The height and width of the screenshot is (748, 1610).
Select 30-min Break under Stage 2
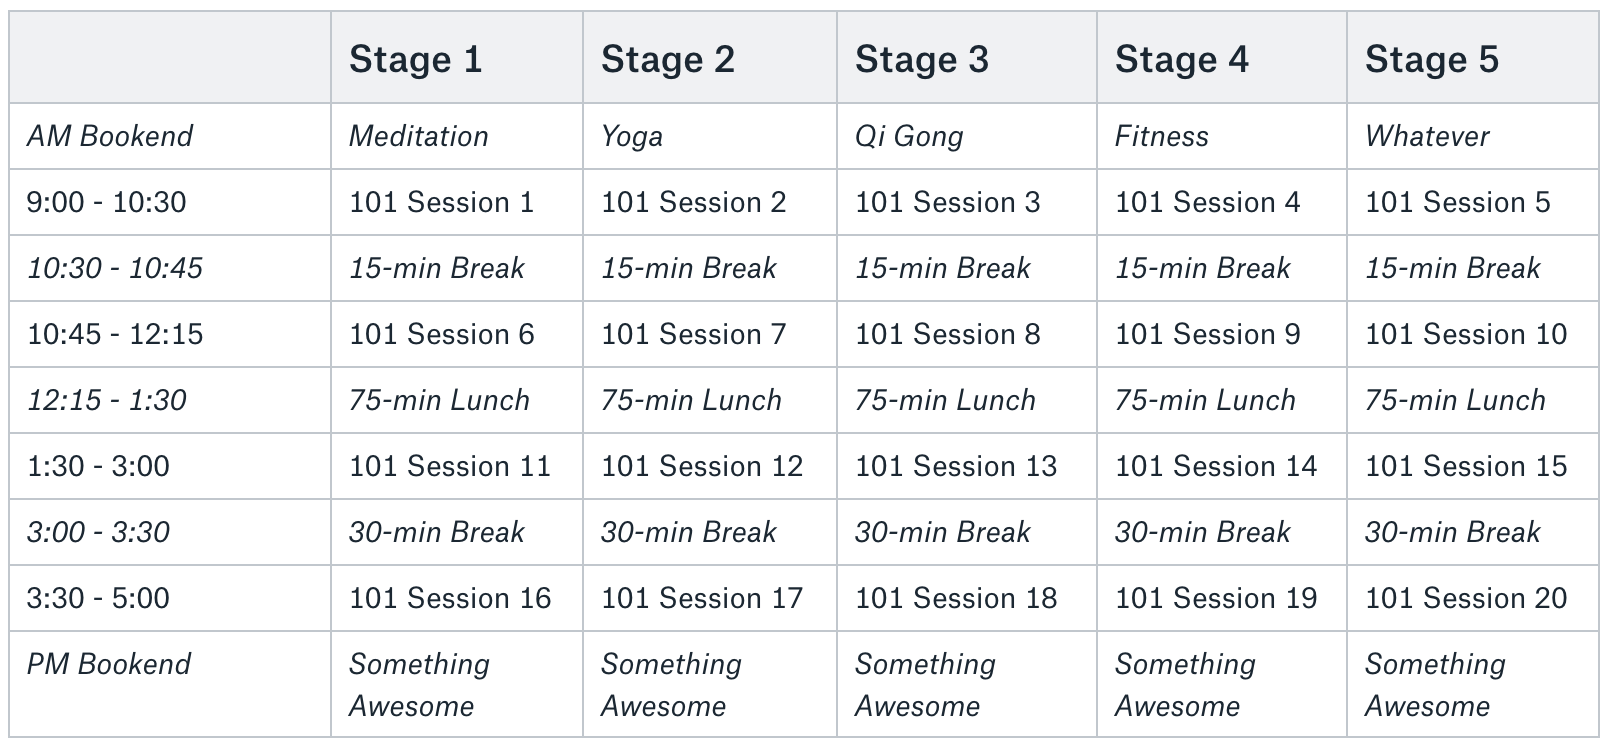[x=688, y=532]
